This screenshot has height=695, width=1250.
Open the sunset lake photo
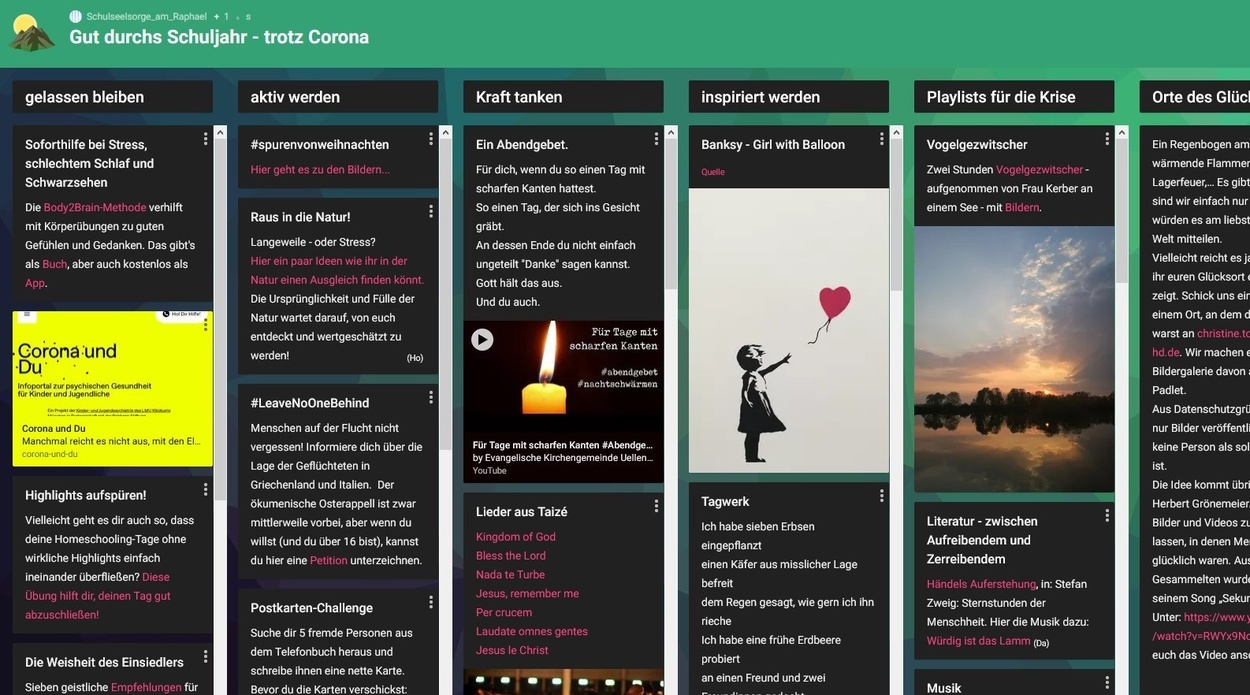tap(1014, 359)
